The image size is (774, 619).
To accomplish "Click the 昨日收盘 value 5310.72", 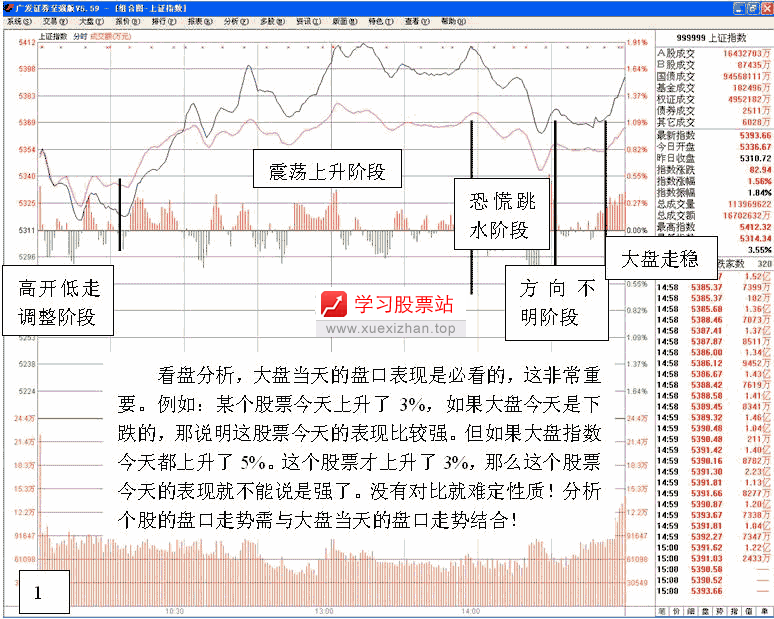I will point(755,158).
